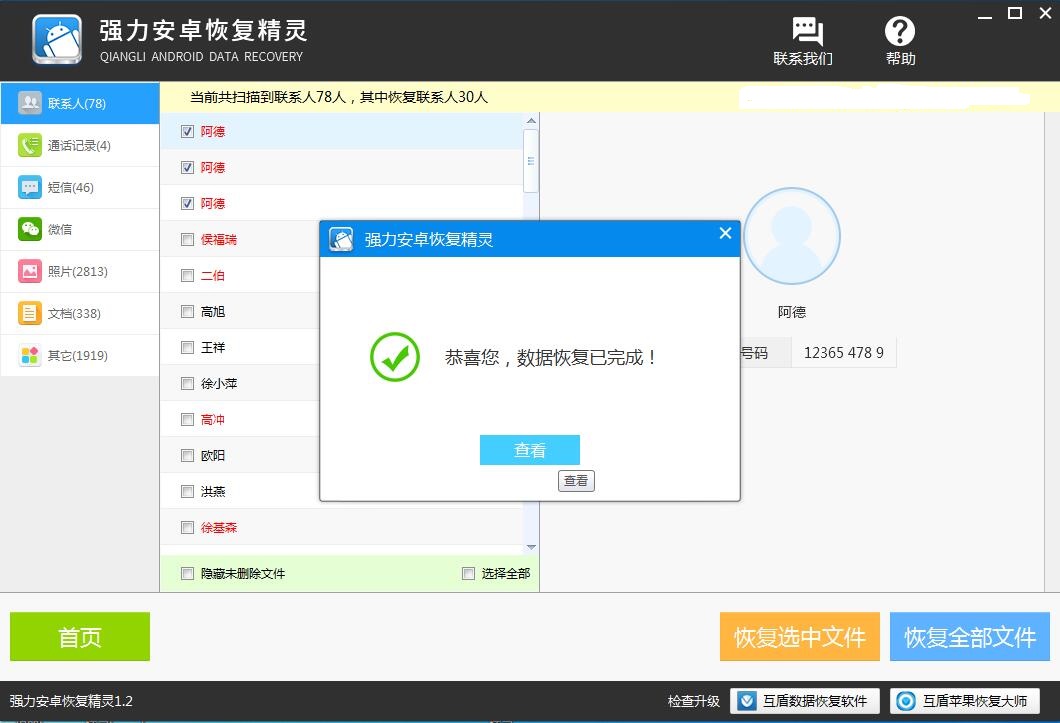Click the 查看 button in the dialog
1060x723 pixels.
(529, 450)
